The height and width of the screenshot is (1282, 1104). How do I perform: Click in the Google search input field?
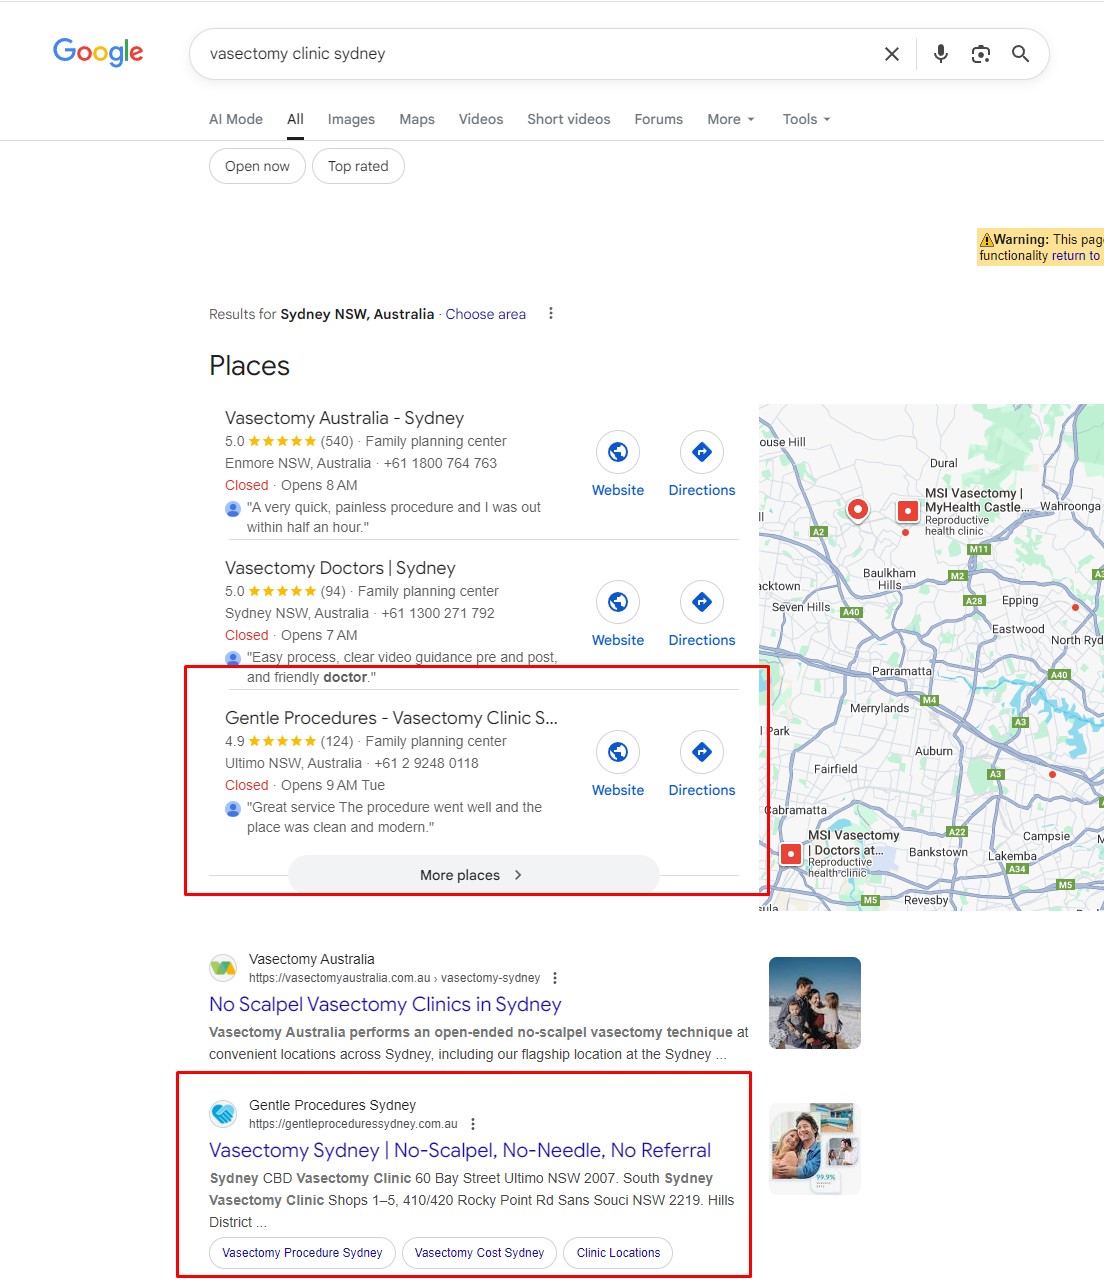point(530,54)
